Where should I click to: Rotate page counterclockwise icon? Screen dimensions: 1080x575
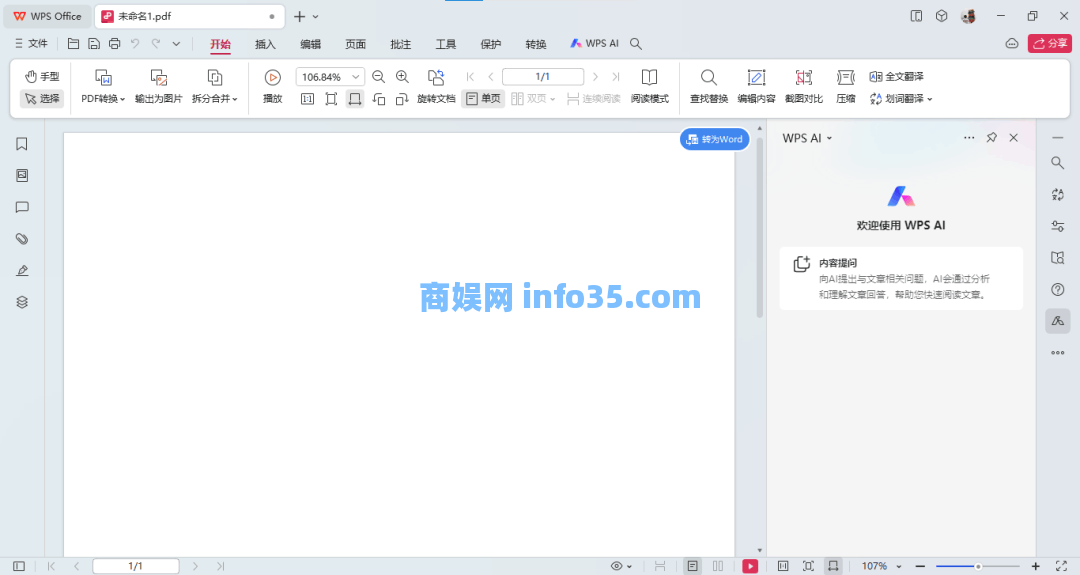[x=378, y=99]
